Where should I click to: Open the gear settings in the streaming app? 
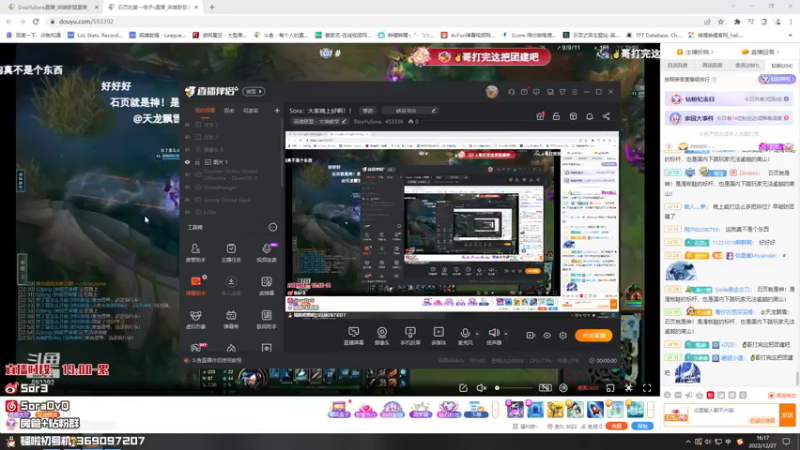coord(563,336)
